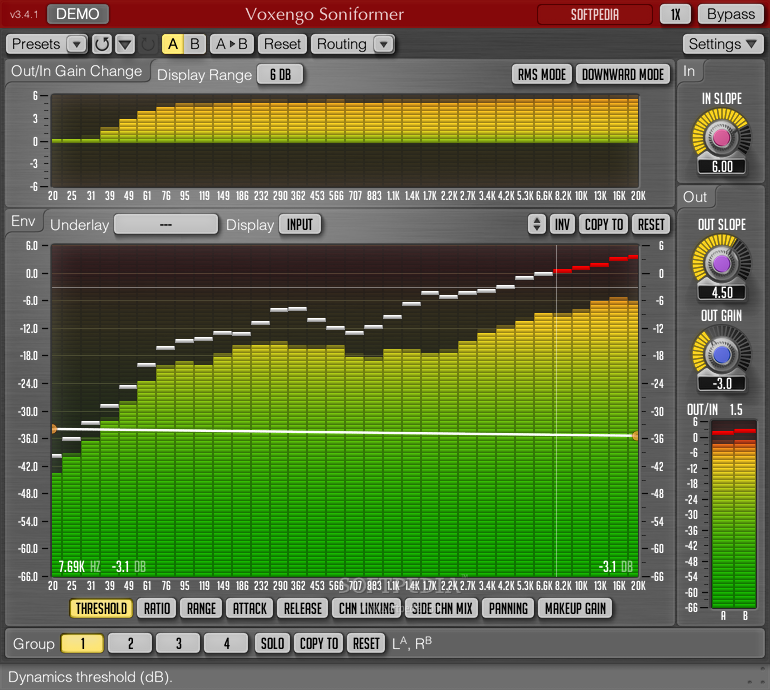Copy state A to B
The height and width of the screenshot is (690, 770).
232,44
